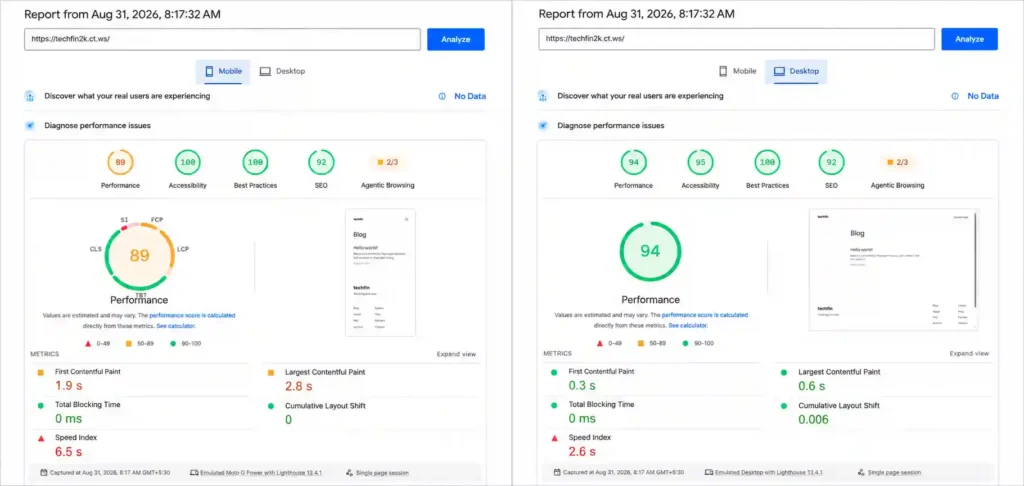Click info icon beside left No Data
Screen dimensions: 1024x486
[x=442, y=96]
